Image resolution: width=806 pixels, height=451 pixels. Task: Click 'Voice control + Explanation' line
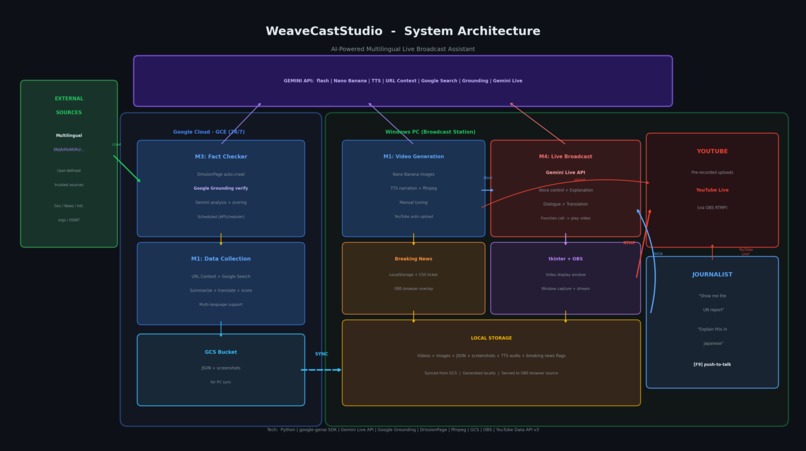tap(565, 190)
